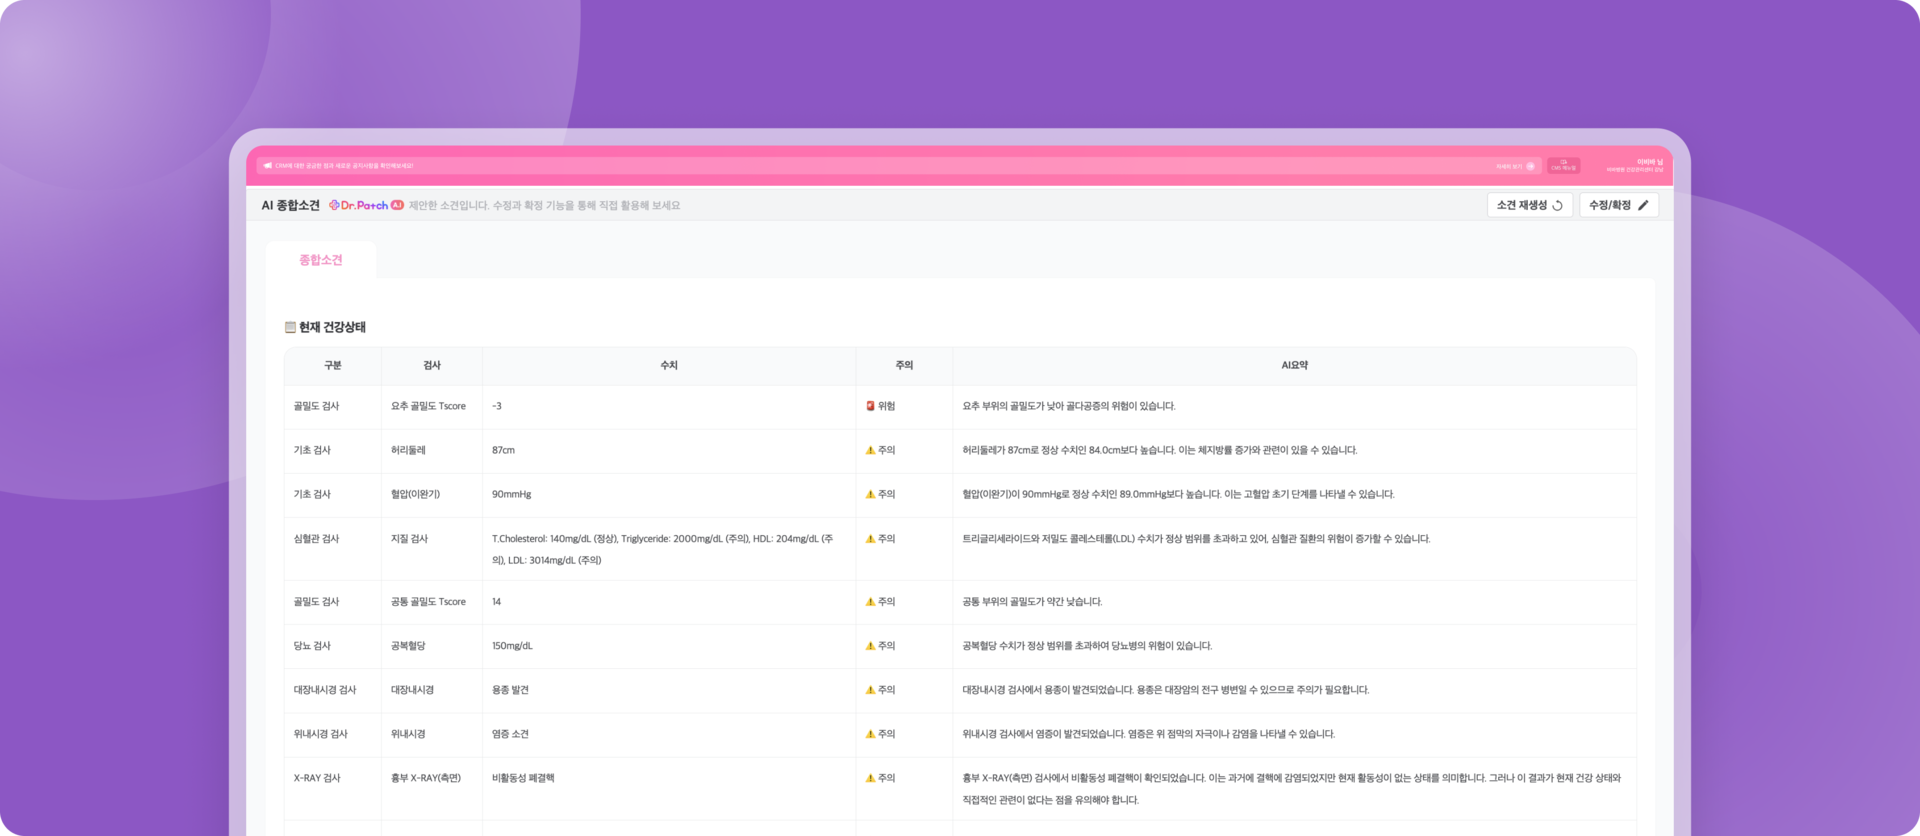Click the 소견 재생성 button
The image size is (1920, 836).
coord(1529,205)
